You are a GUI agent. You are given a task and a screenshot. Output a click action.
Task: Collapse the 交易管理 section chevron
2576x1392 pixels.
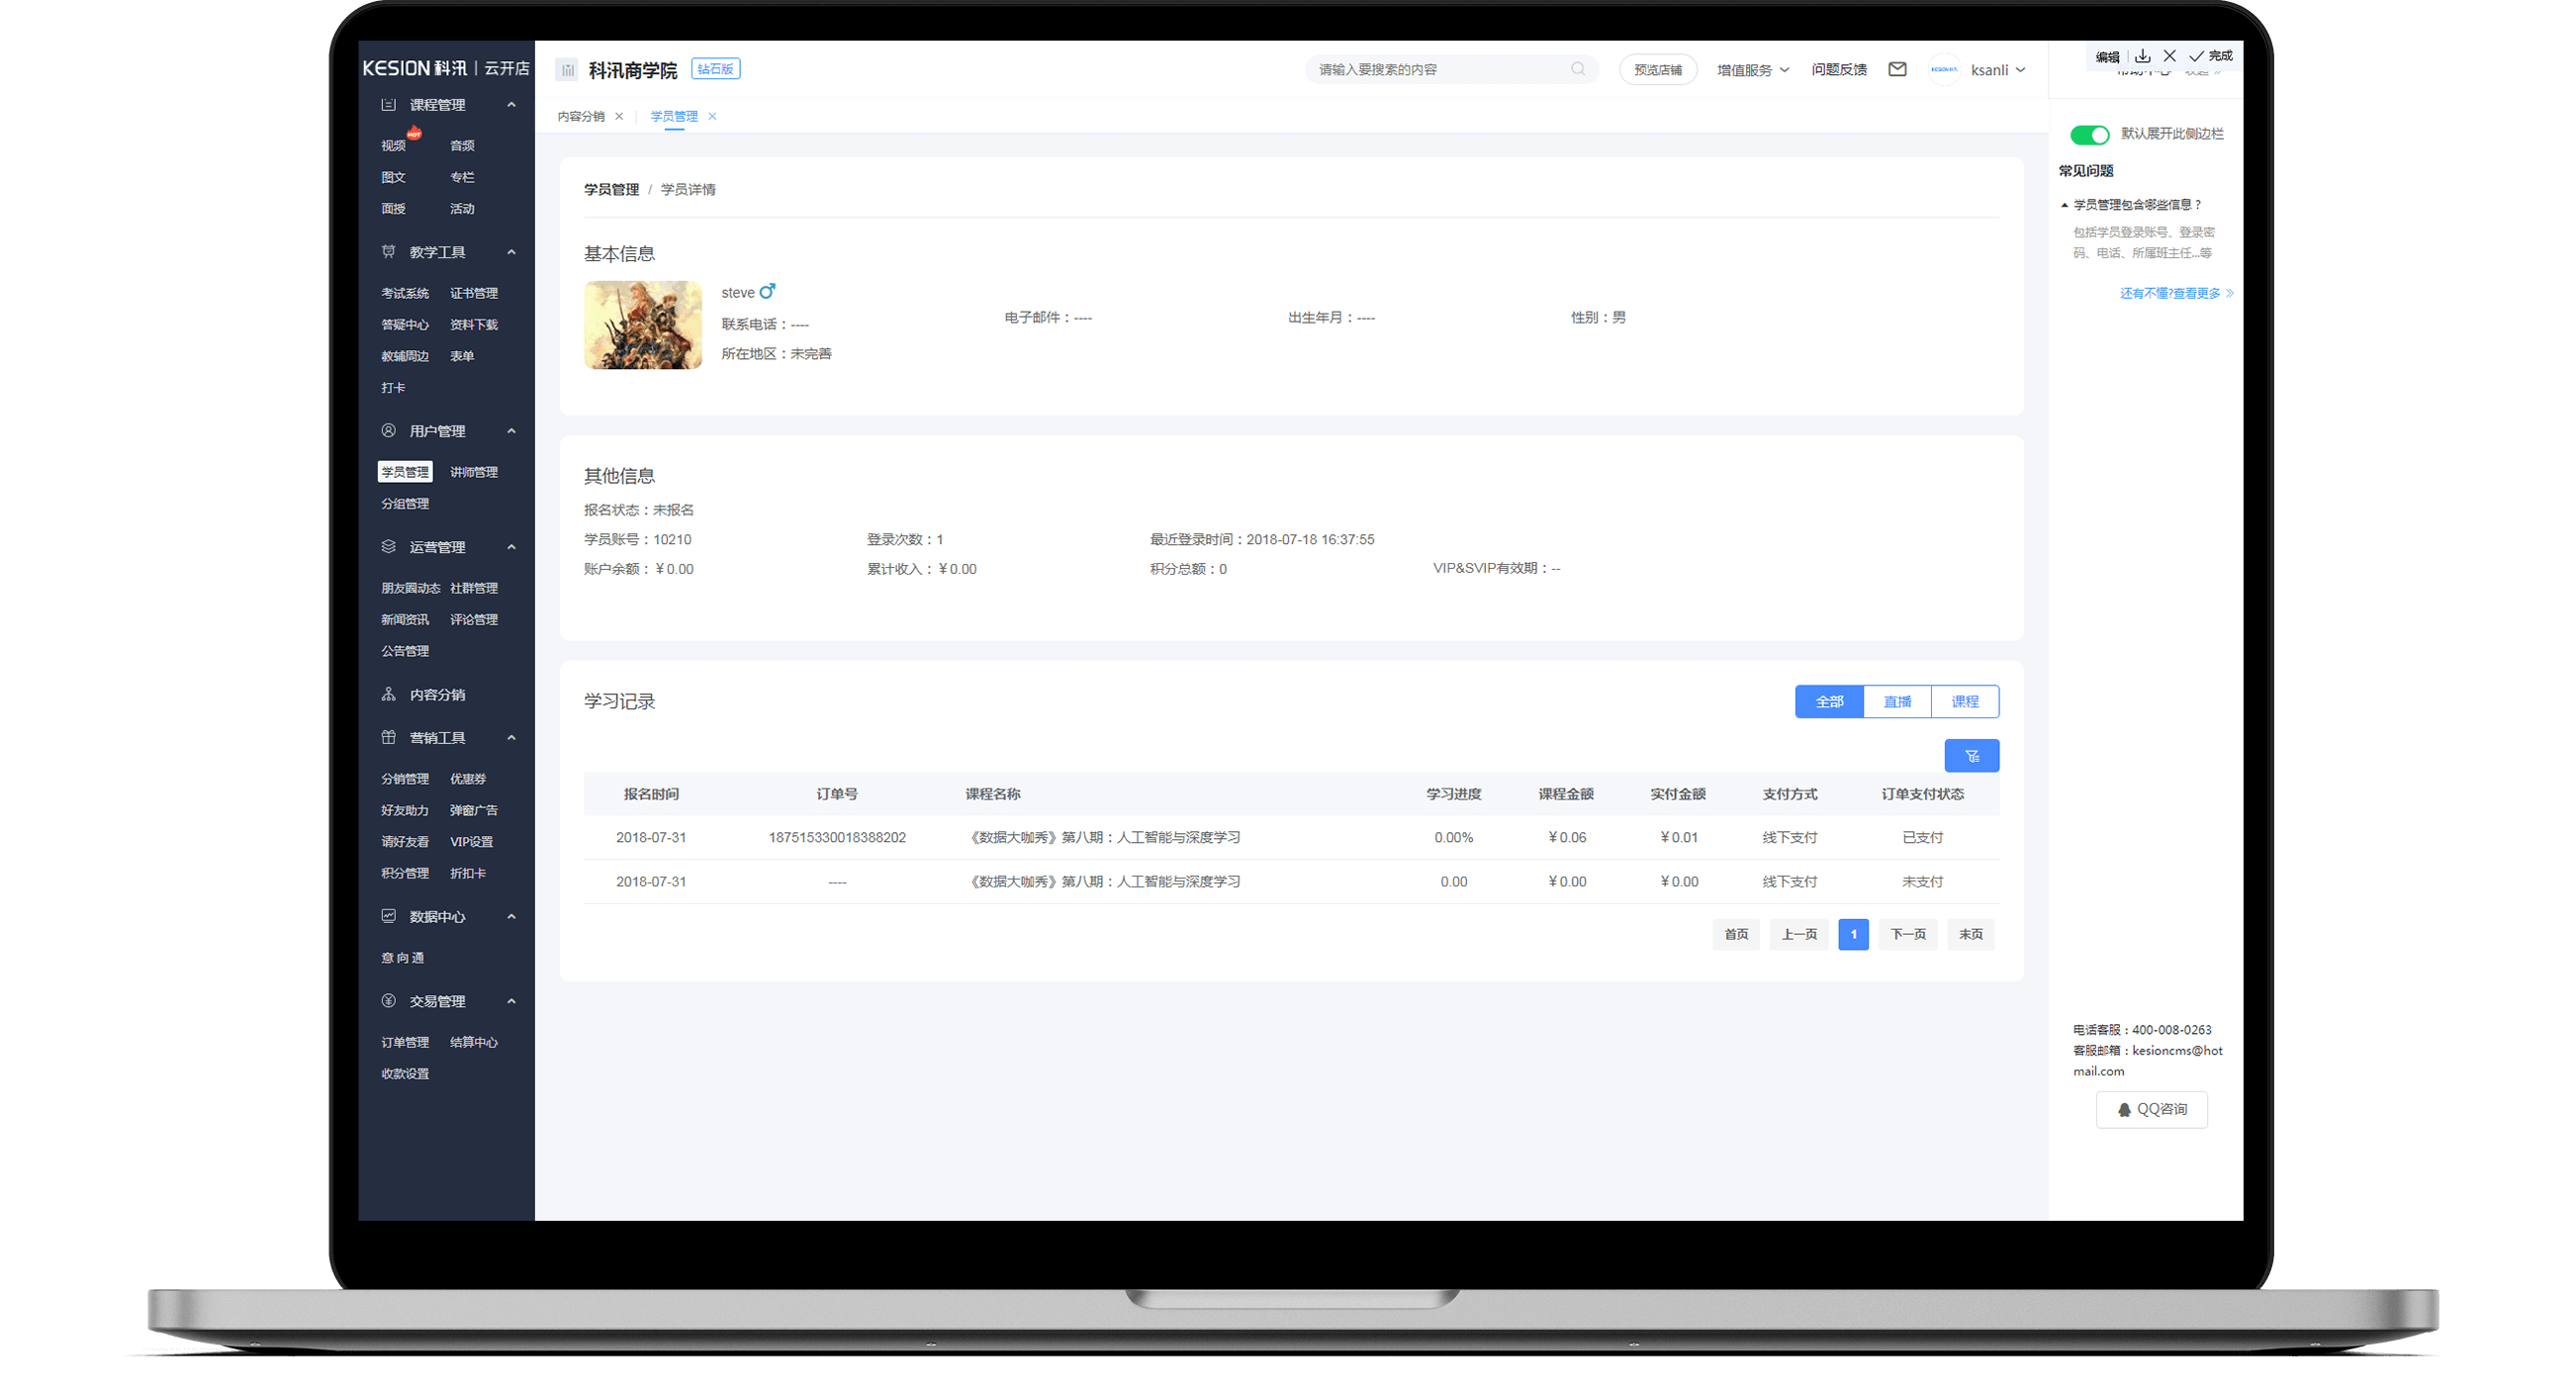point(512,1000)
